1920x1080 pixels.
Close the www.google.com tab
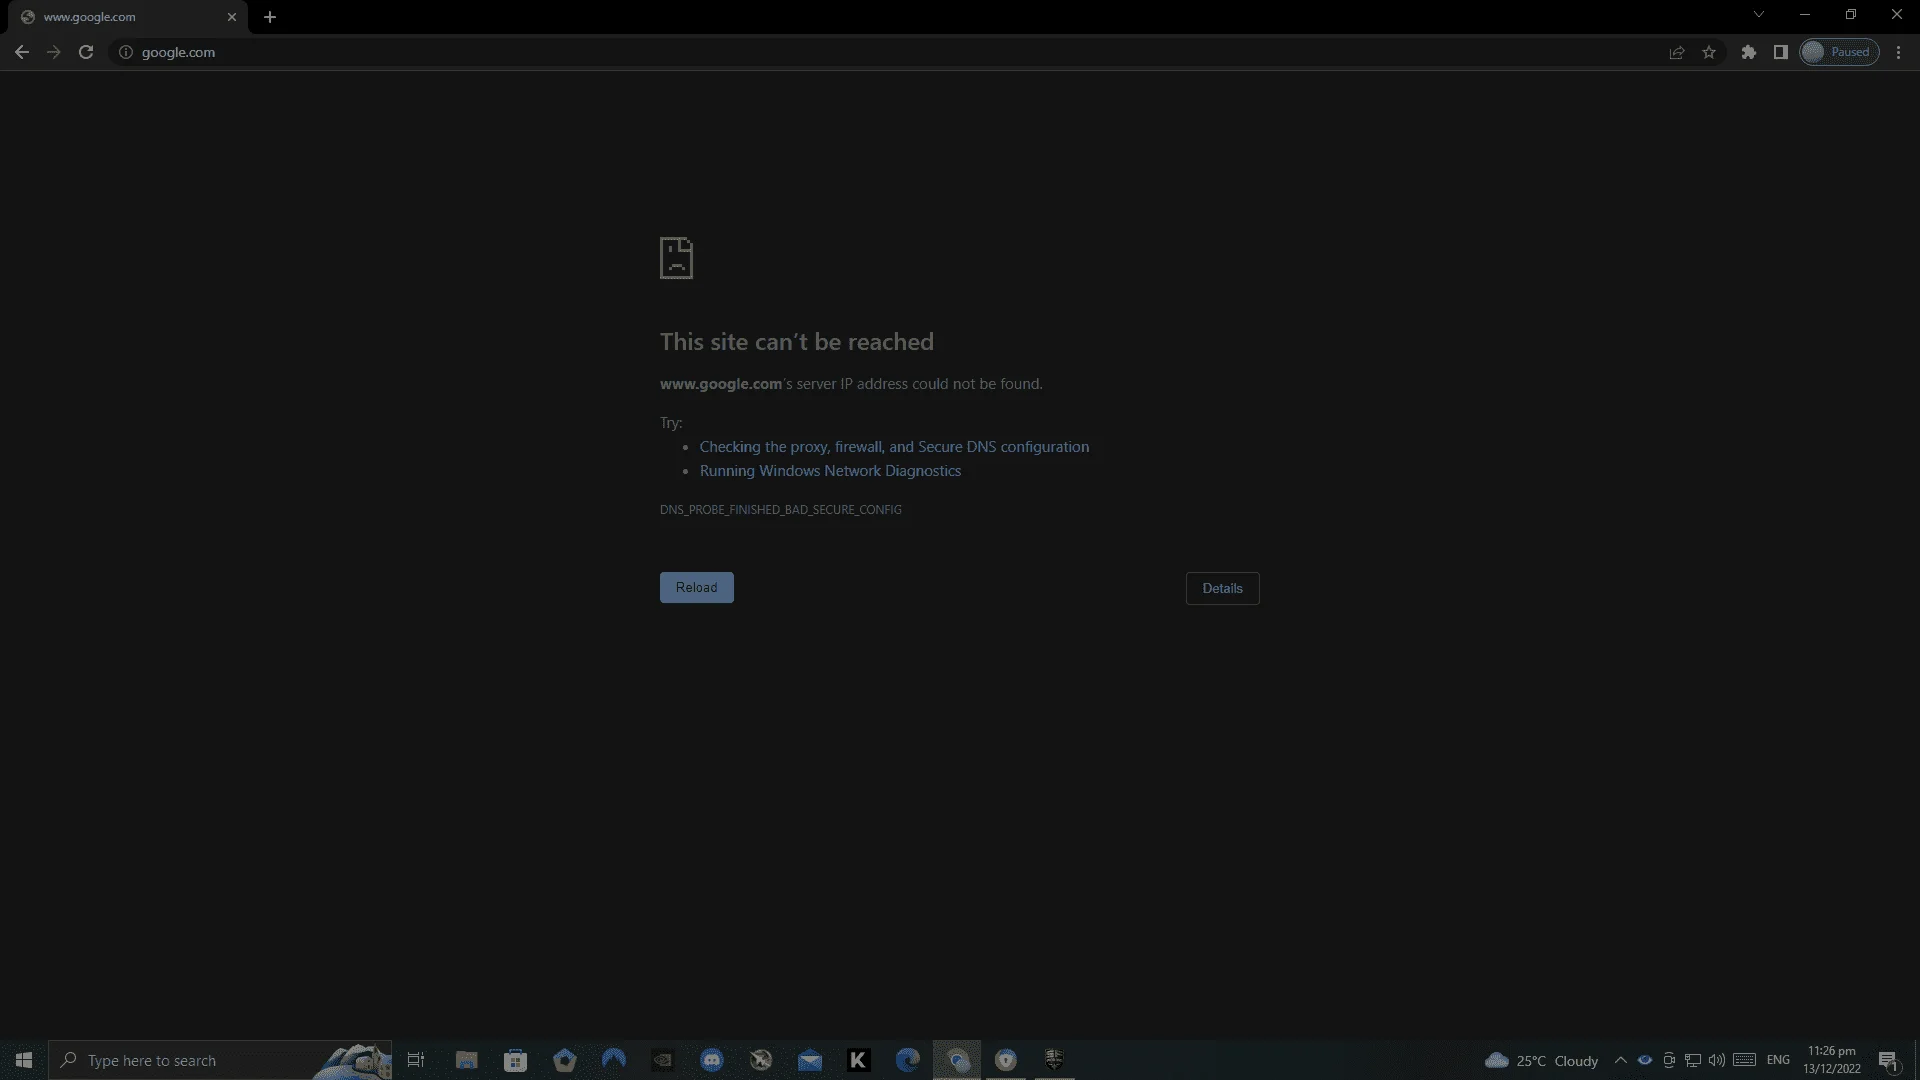[x=232, y=17]
